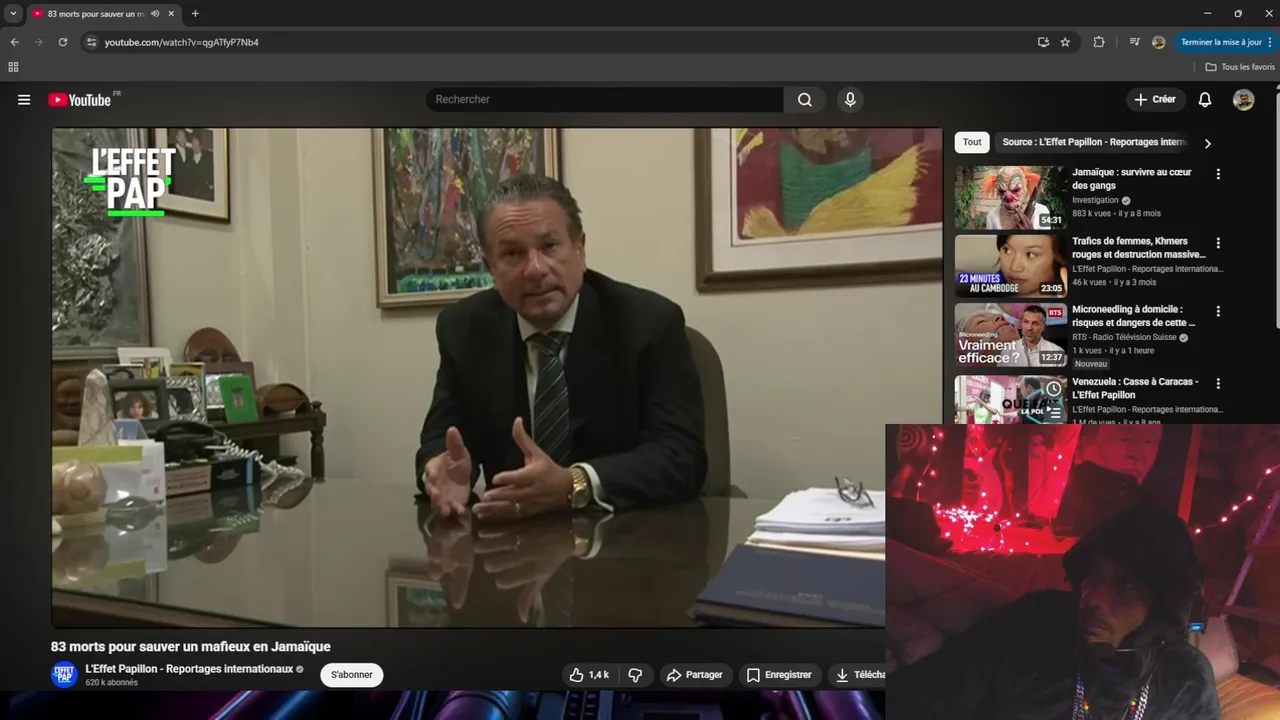Click the 83 morts video title text

tap(191, 647)
